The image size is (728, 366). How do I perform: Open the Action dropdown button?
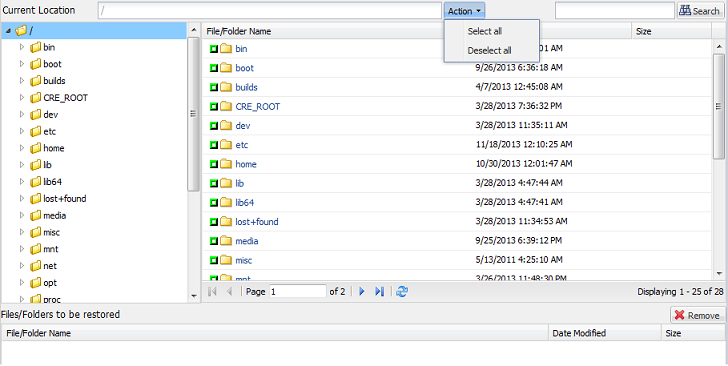point(465,11)
